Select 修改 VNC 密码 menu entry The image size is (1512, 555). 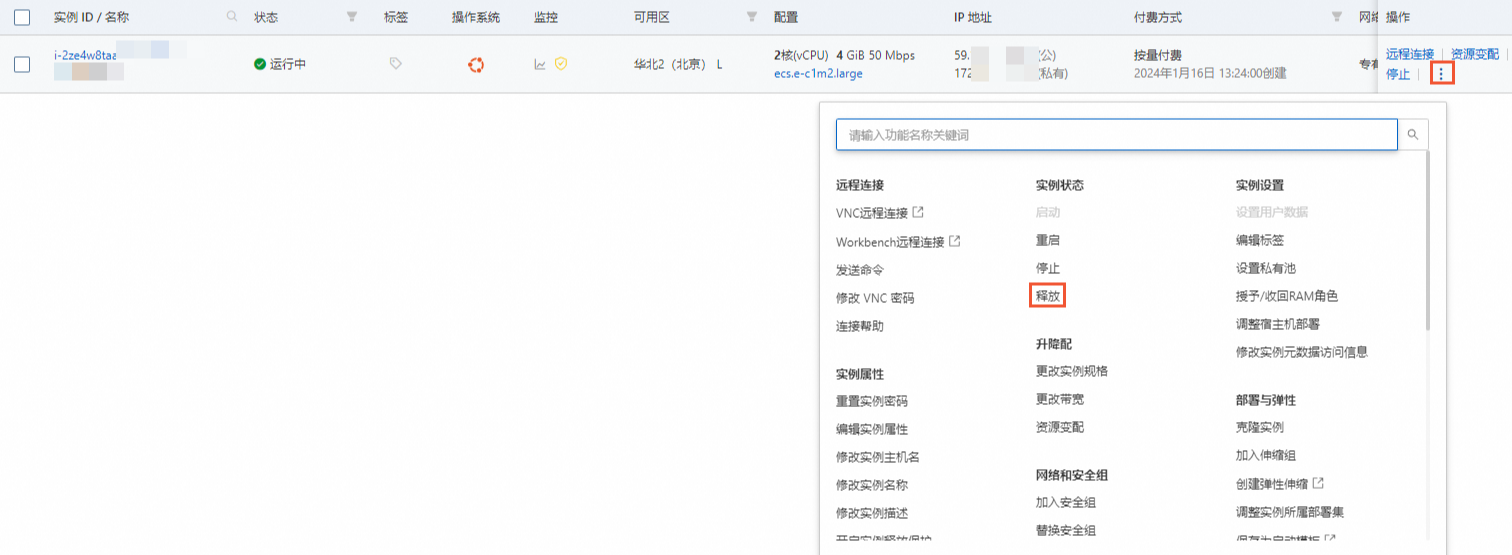[x=875, y=298]
